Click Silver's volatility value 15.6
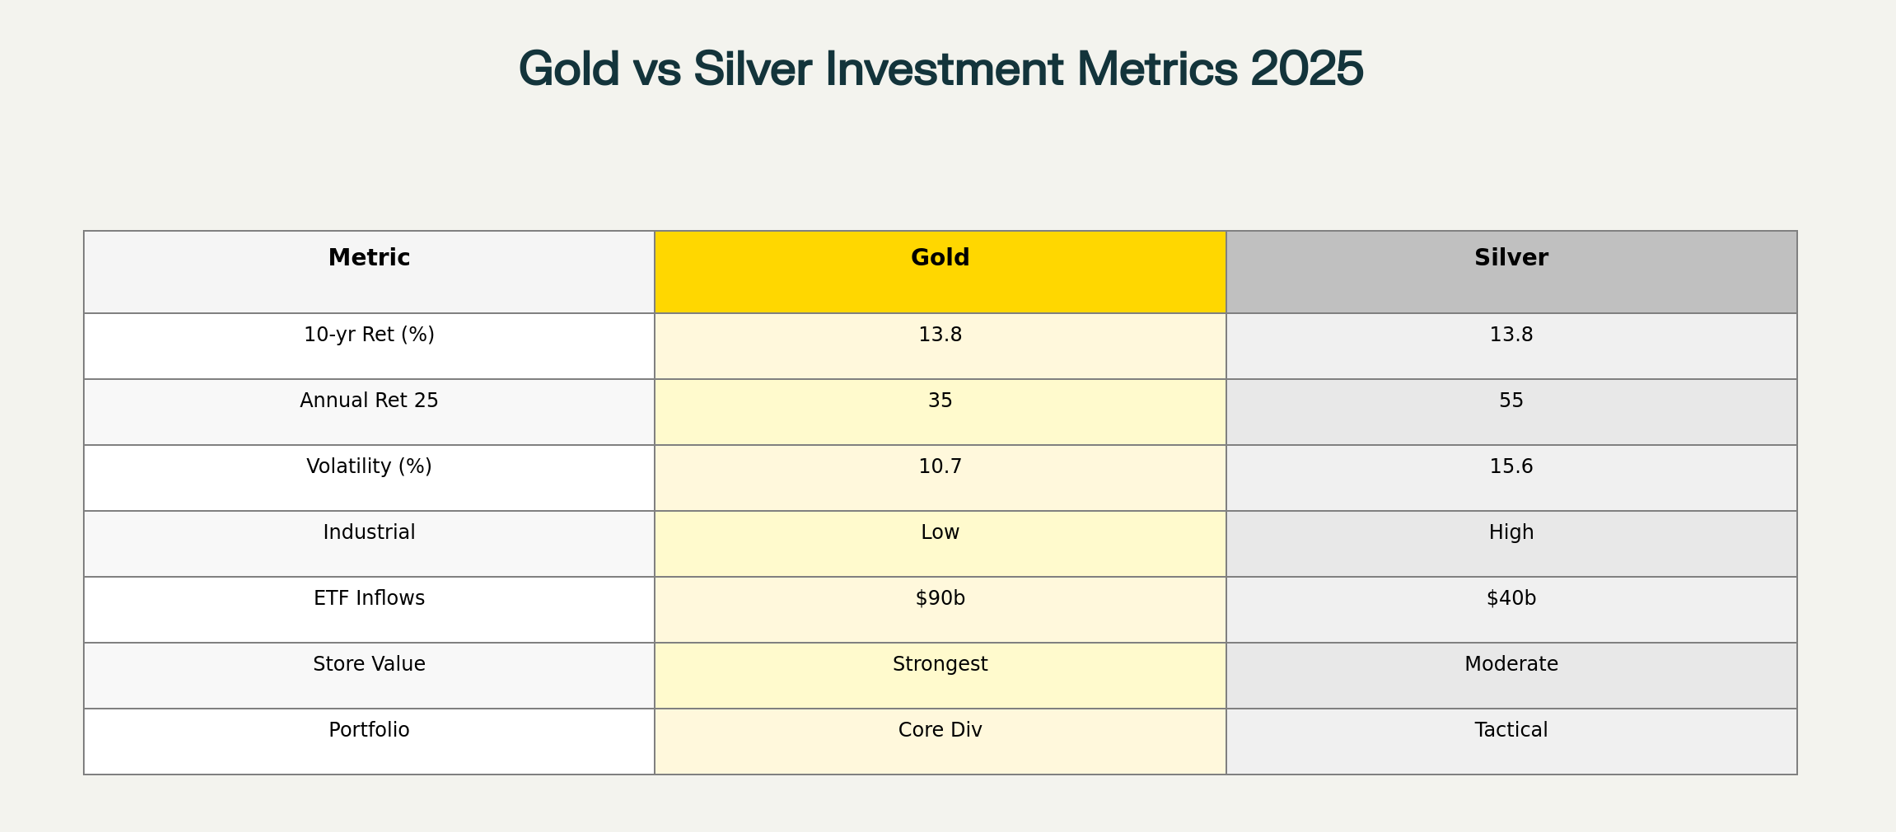 click(x=1511, y=467)
